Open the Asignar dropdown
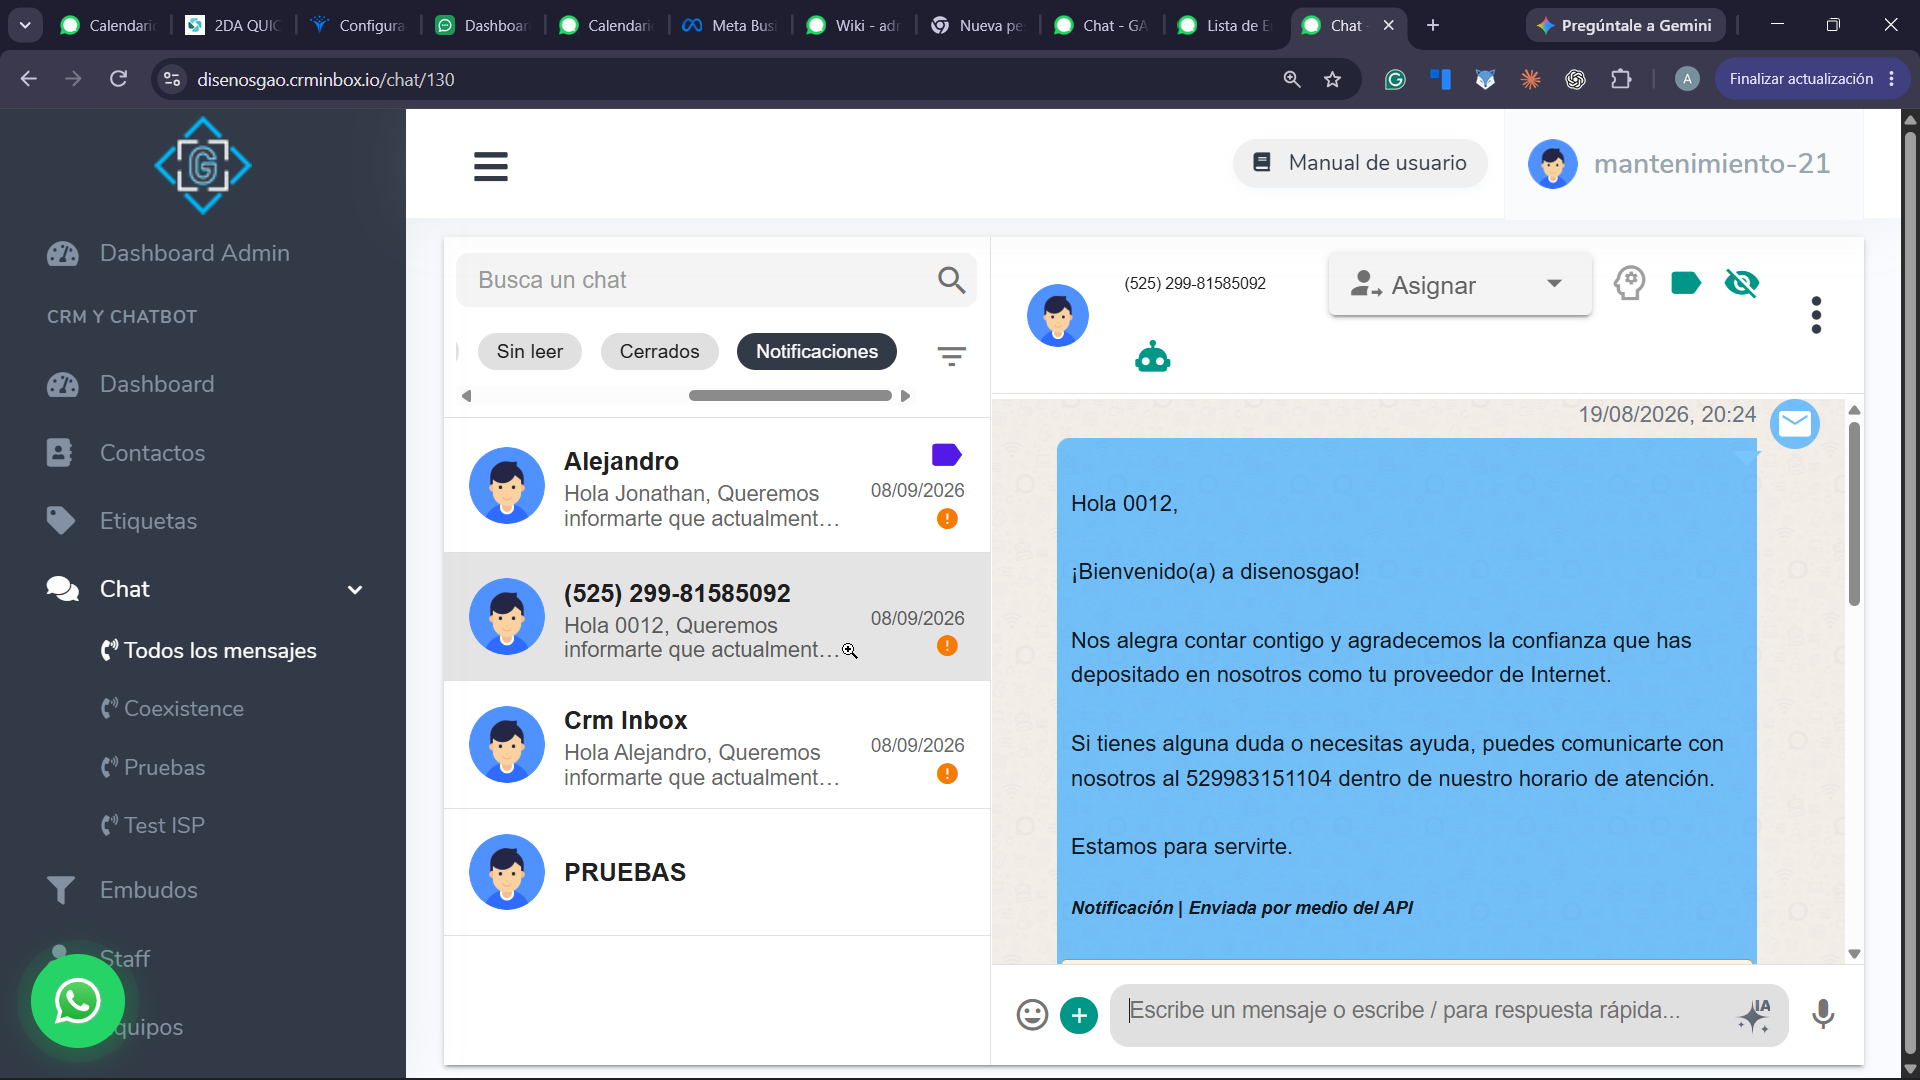This screenshot has width=1920, height=1080. tap(1460, 285)
